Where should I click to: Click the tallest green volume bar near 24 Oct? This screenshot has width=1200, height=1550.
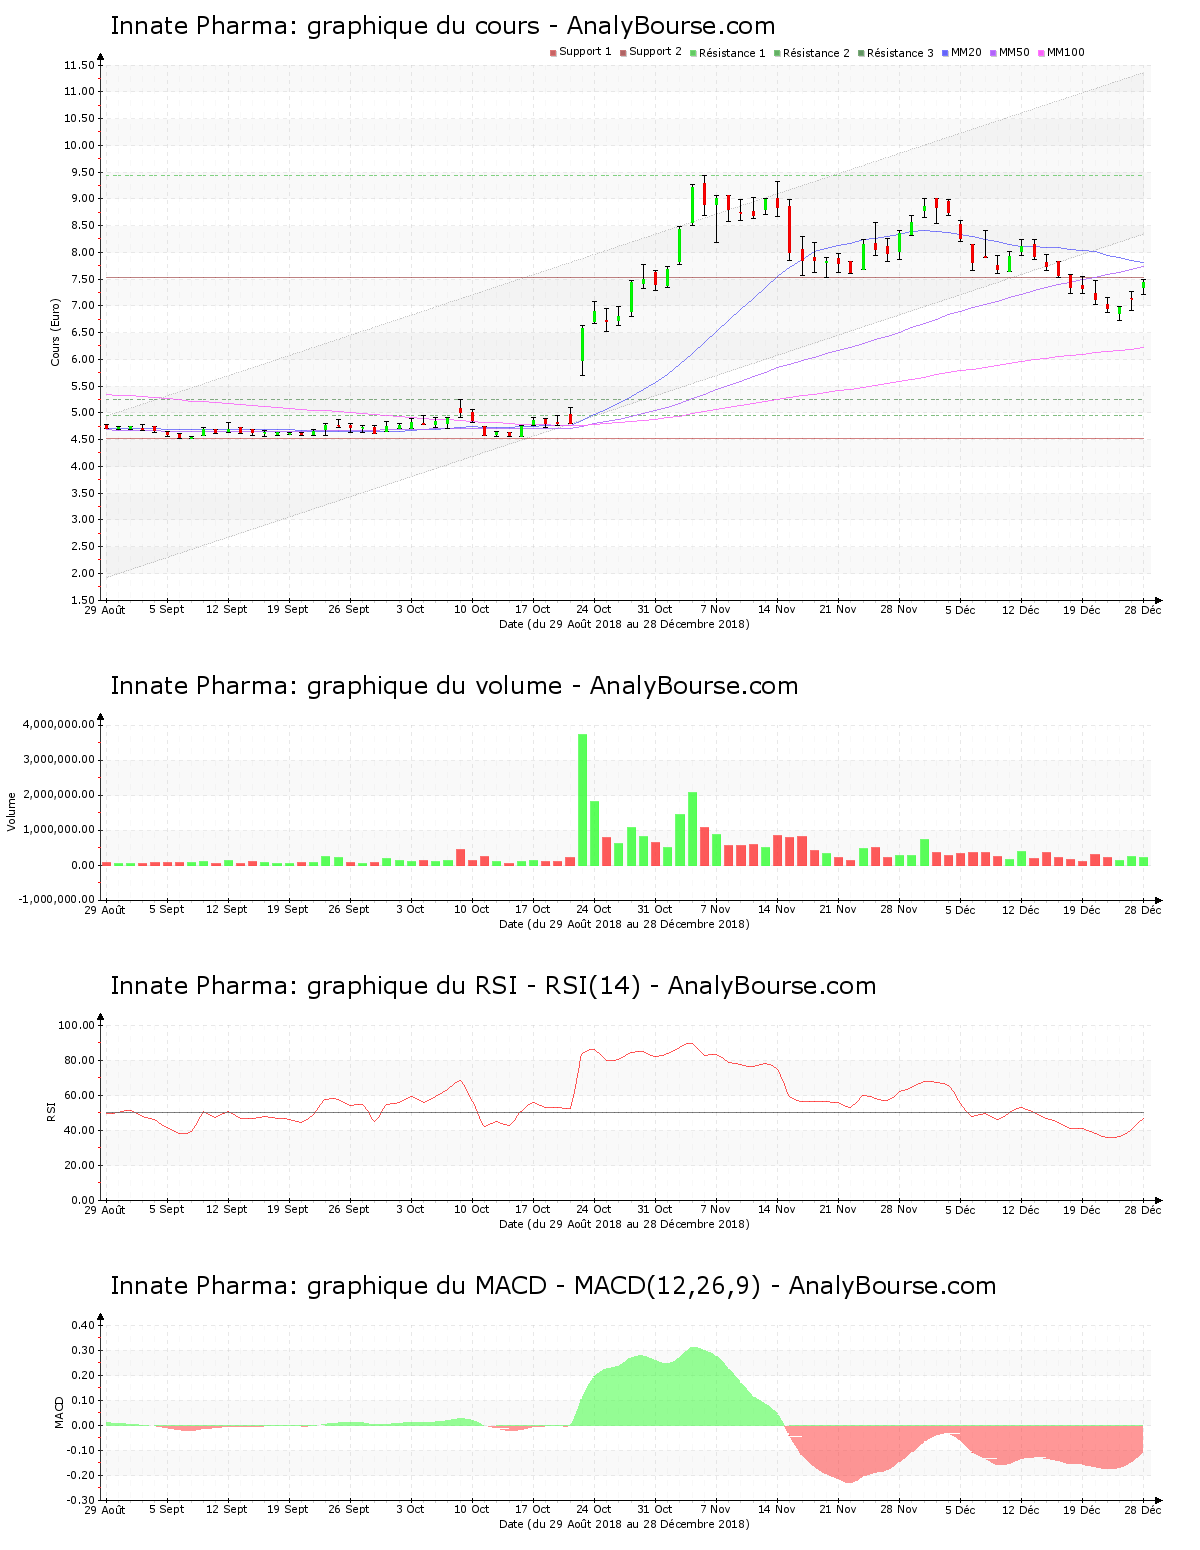point(583,800)
